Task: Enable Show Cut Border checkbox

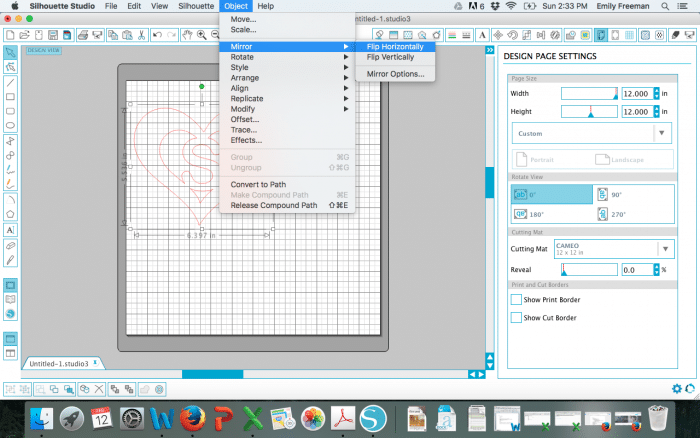Action: coord(516,317)
